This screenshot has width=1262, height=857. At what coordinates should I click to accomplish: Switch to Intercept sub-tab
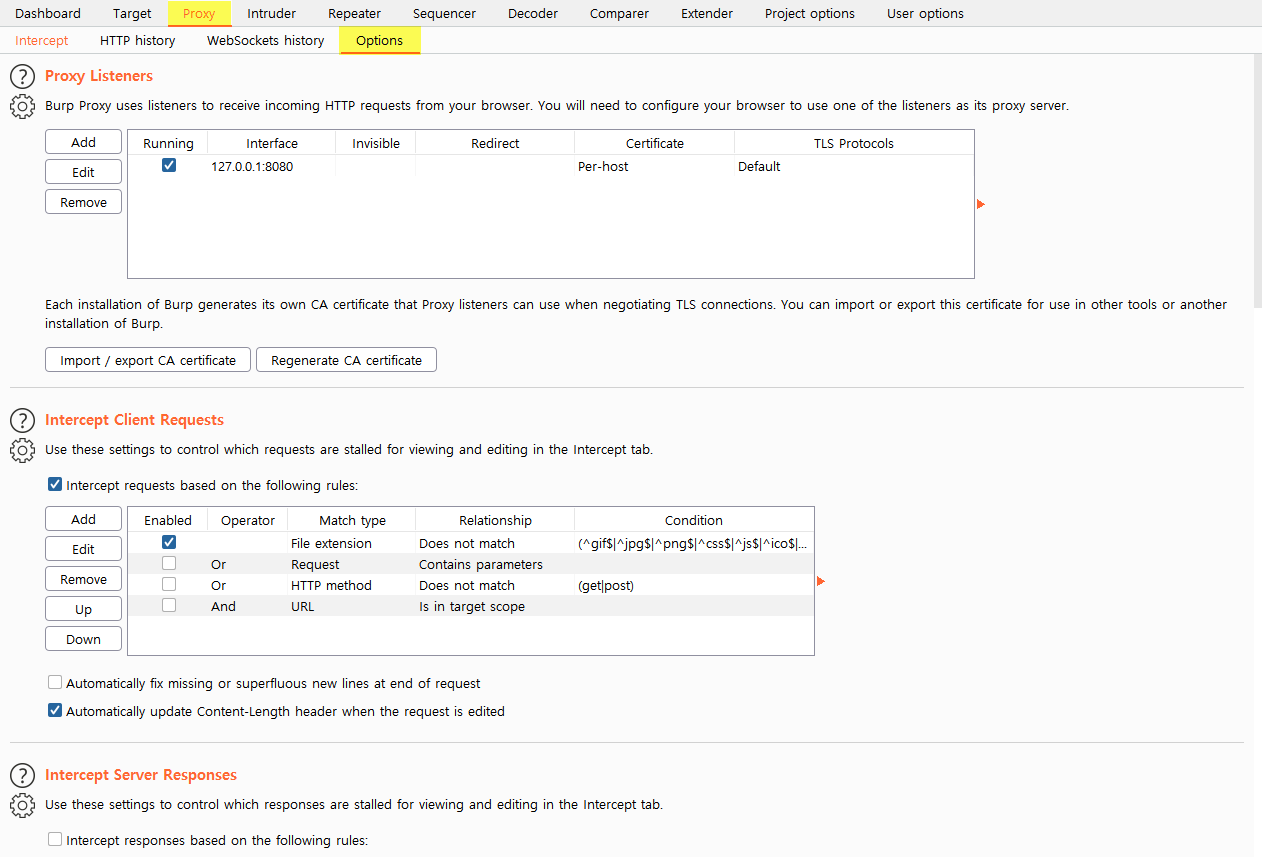42,40
